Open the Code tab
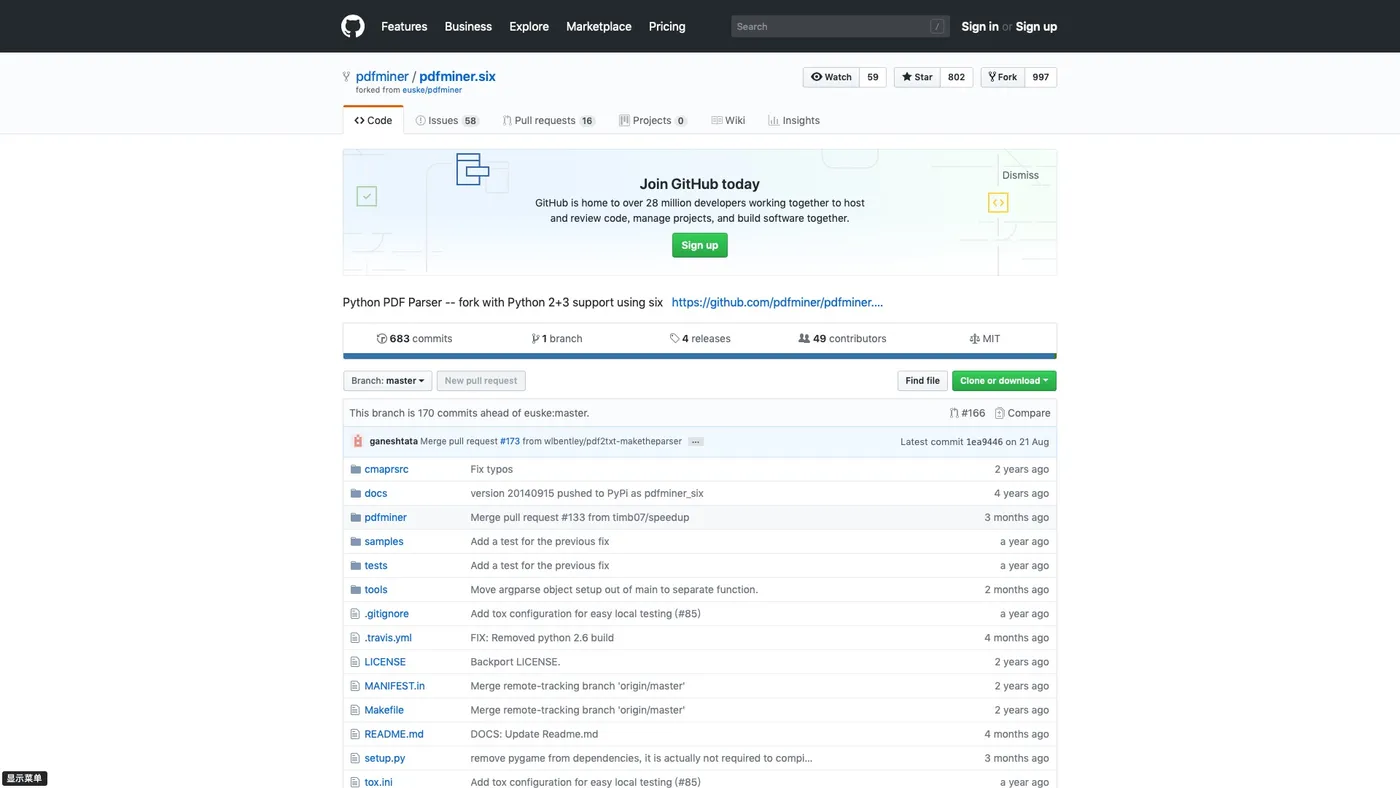This screenshot has width=1400, height=788. coord(373,120)
